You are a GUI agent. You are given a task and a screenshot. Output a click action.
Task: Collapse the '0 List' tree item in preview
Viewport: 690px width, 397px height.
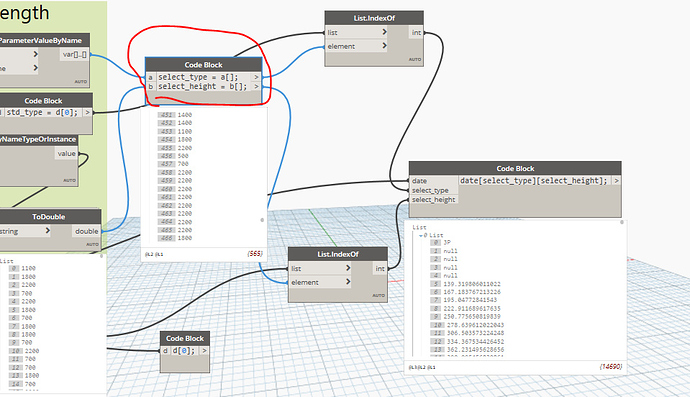[421, 235]
